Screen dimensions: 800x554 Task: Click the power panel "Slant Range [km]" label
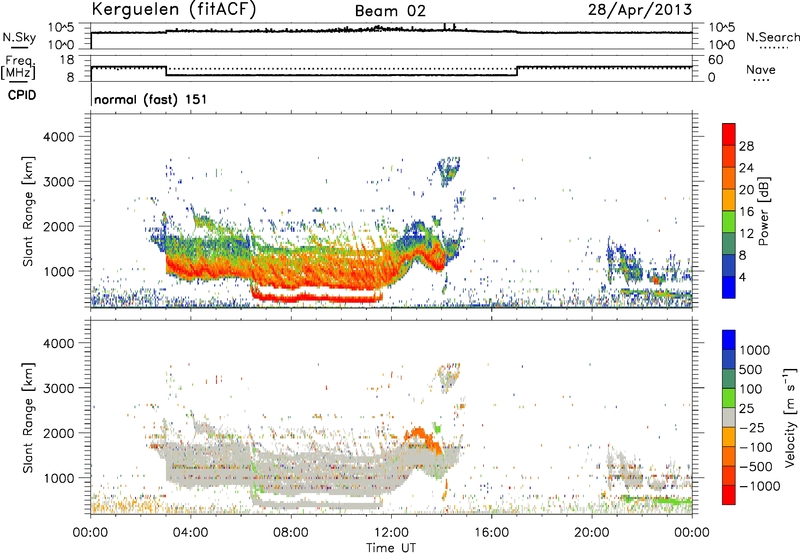point(28,211)
